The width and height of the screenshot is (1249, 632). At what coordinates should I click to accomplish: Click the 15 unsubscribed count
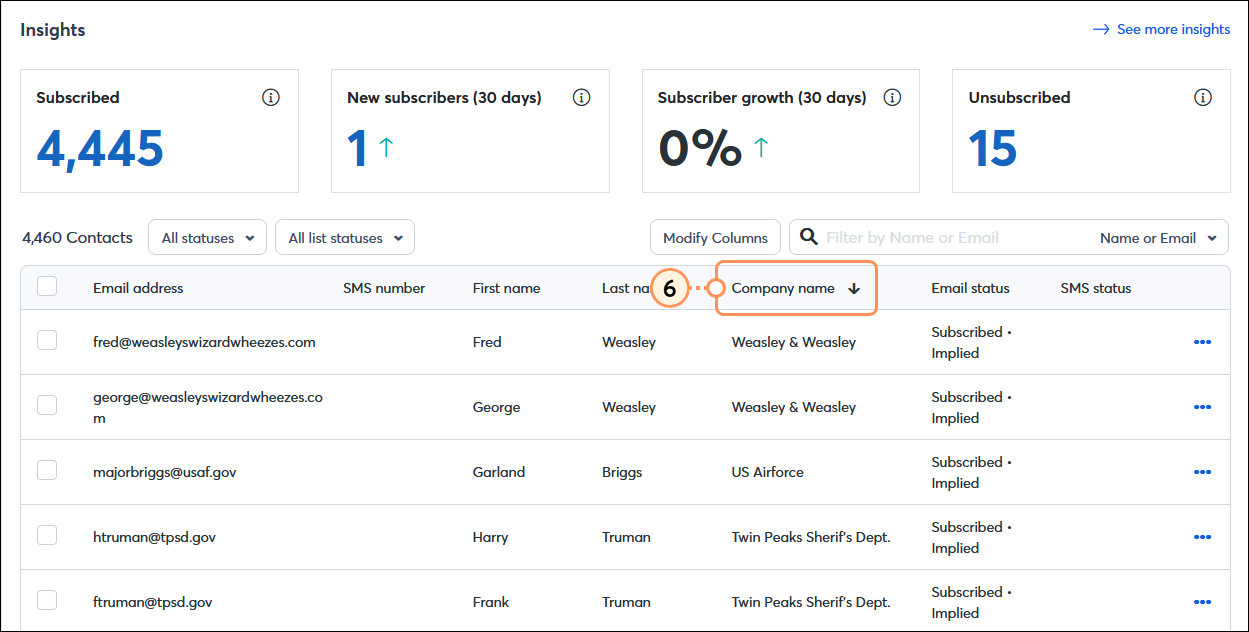(x=993, y=148)
